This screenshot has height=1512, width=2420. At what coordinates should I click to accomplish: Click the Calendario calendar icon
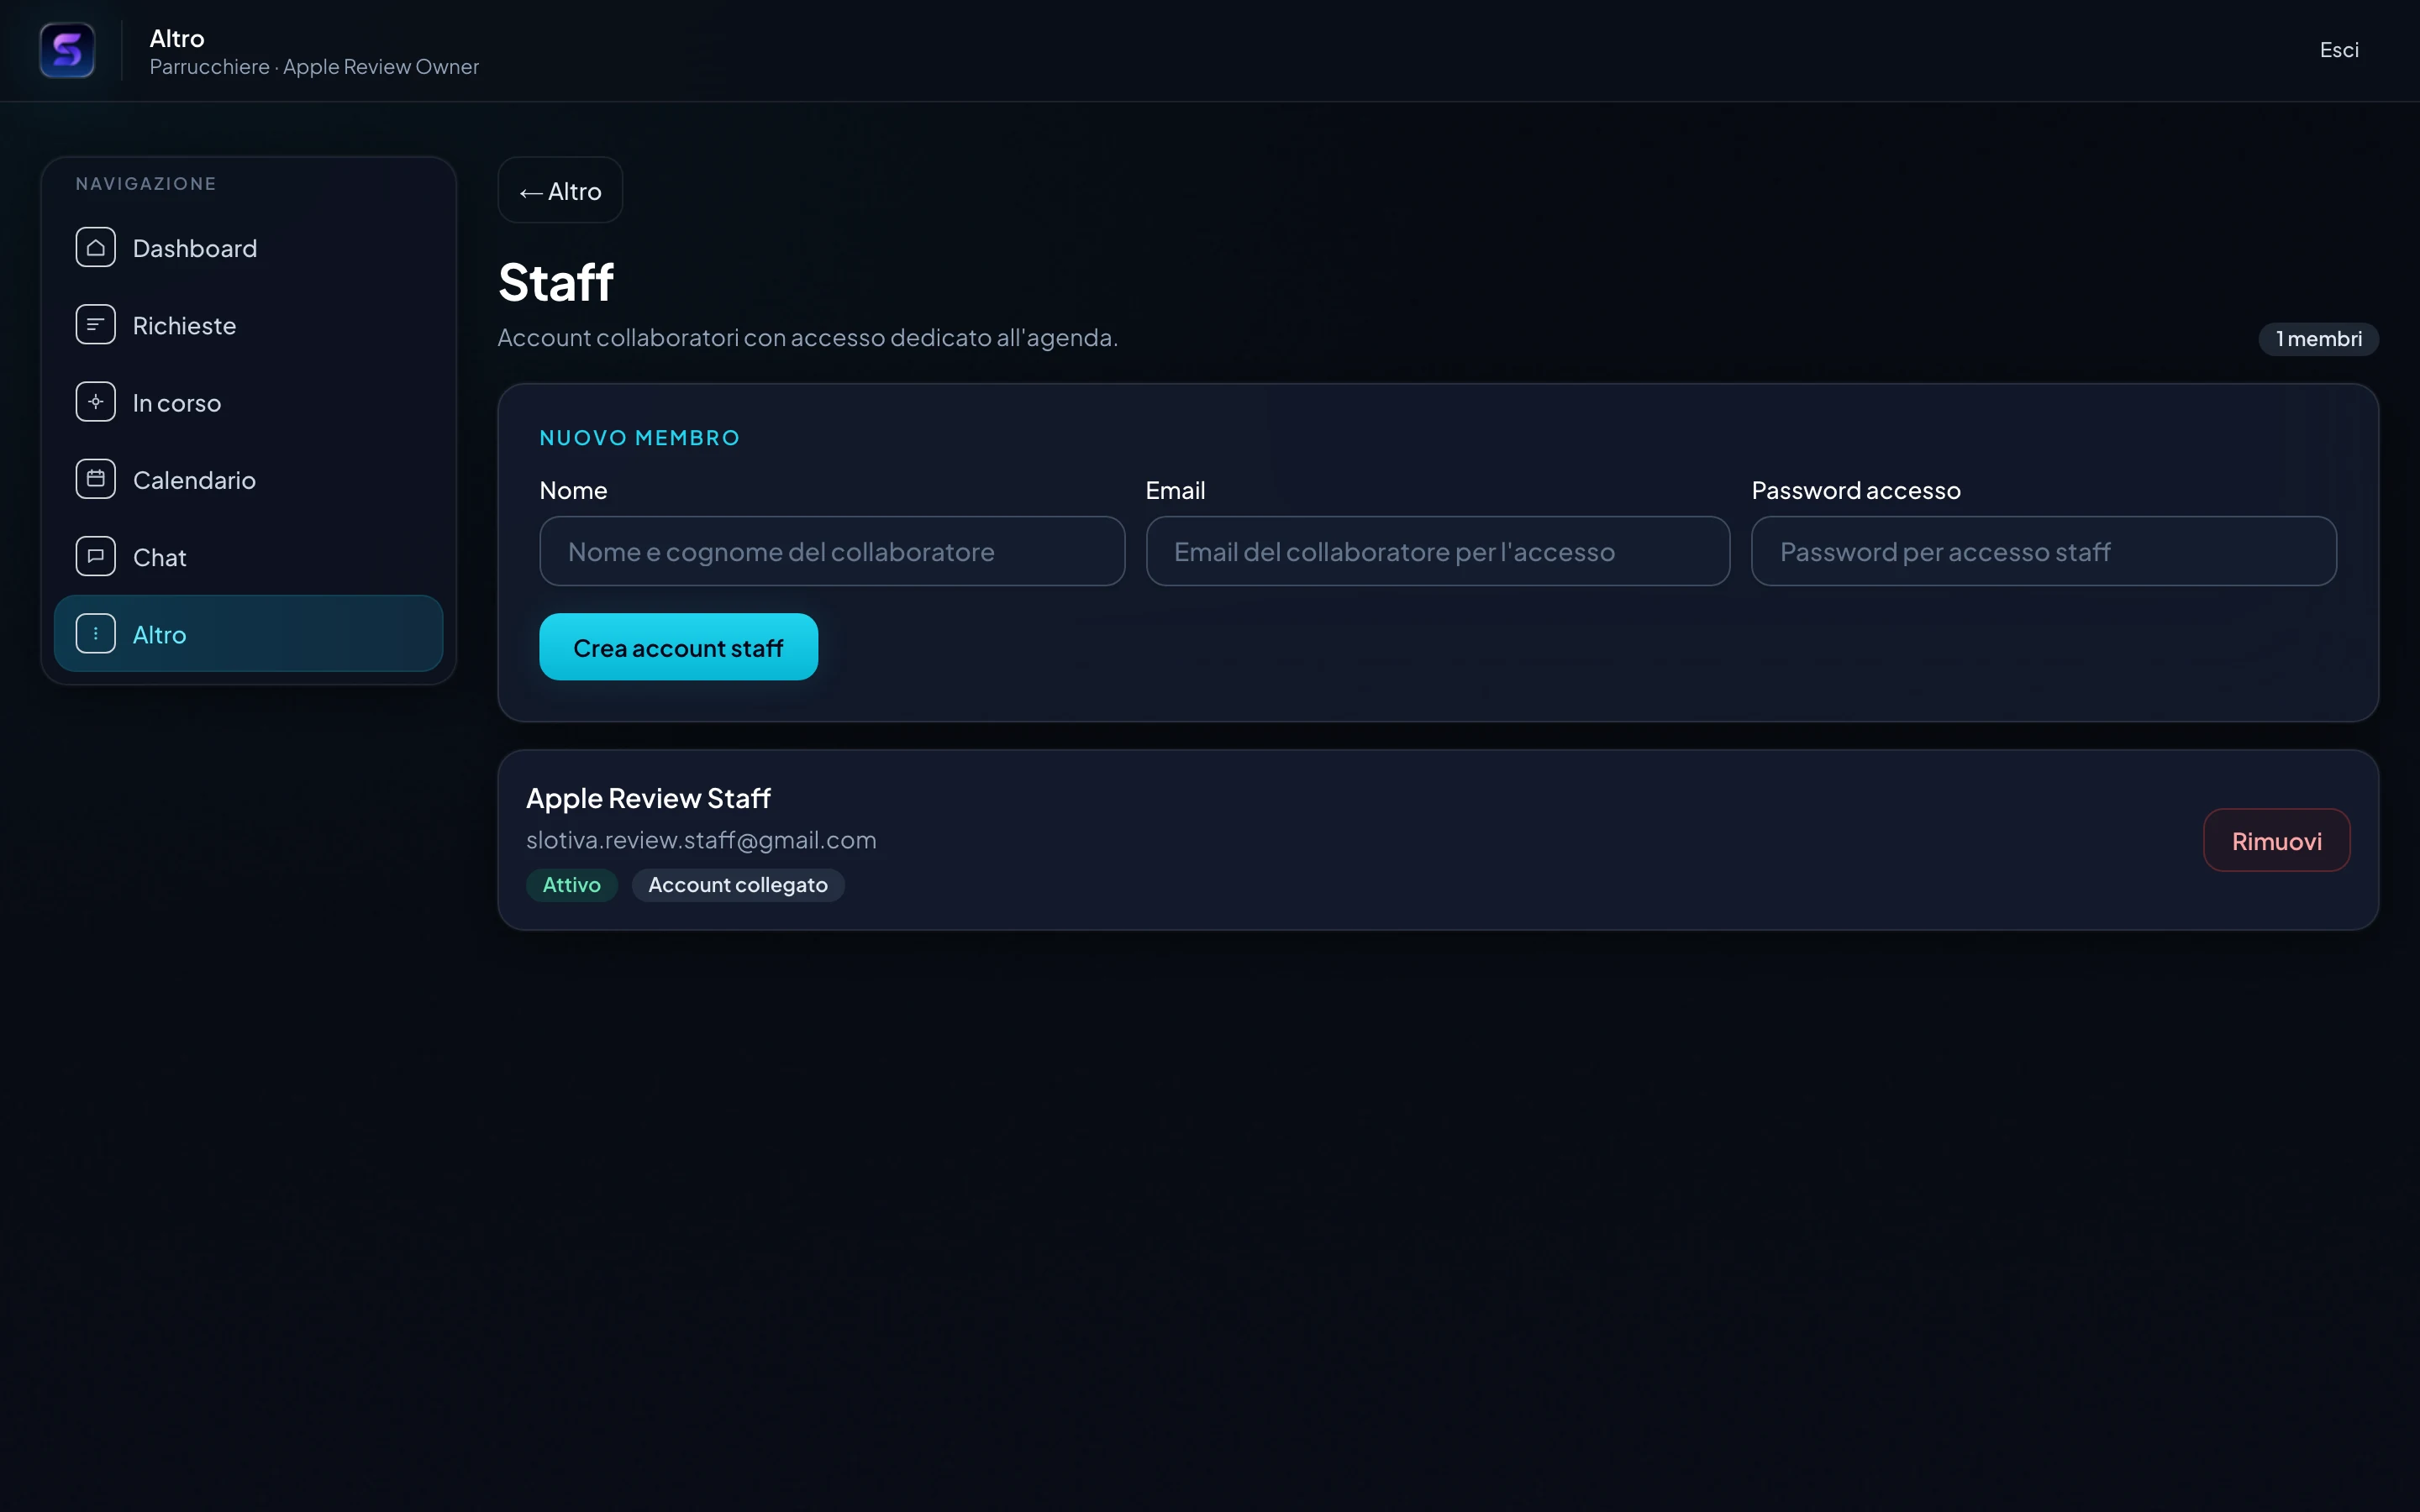pos(95,479)
